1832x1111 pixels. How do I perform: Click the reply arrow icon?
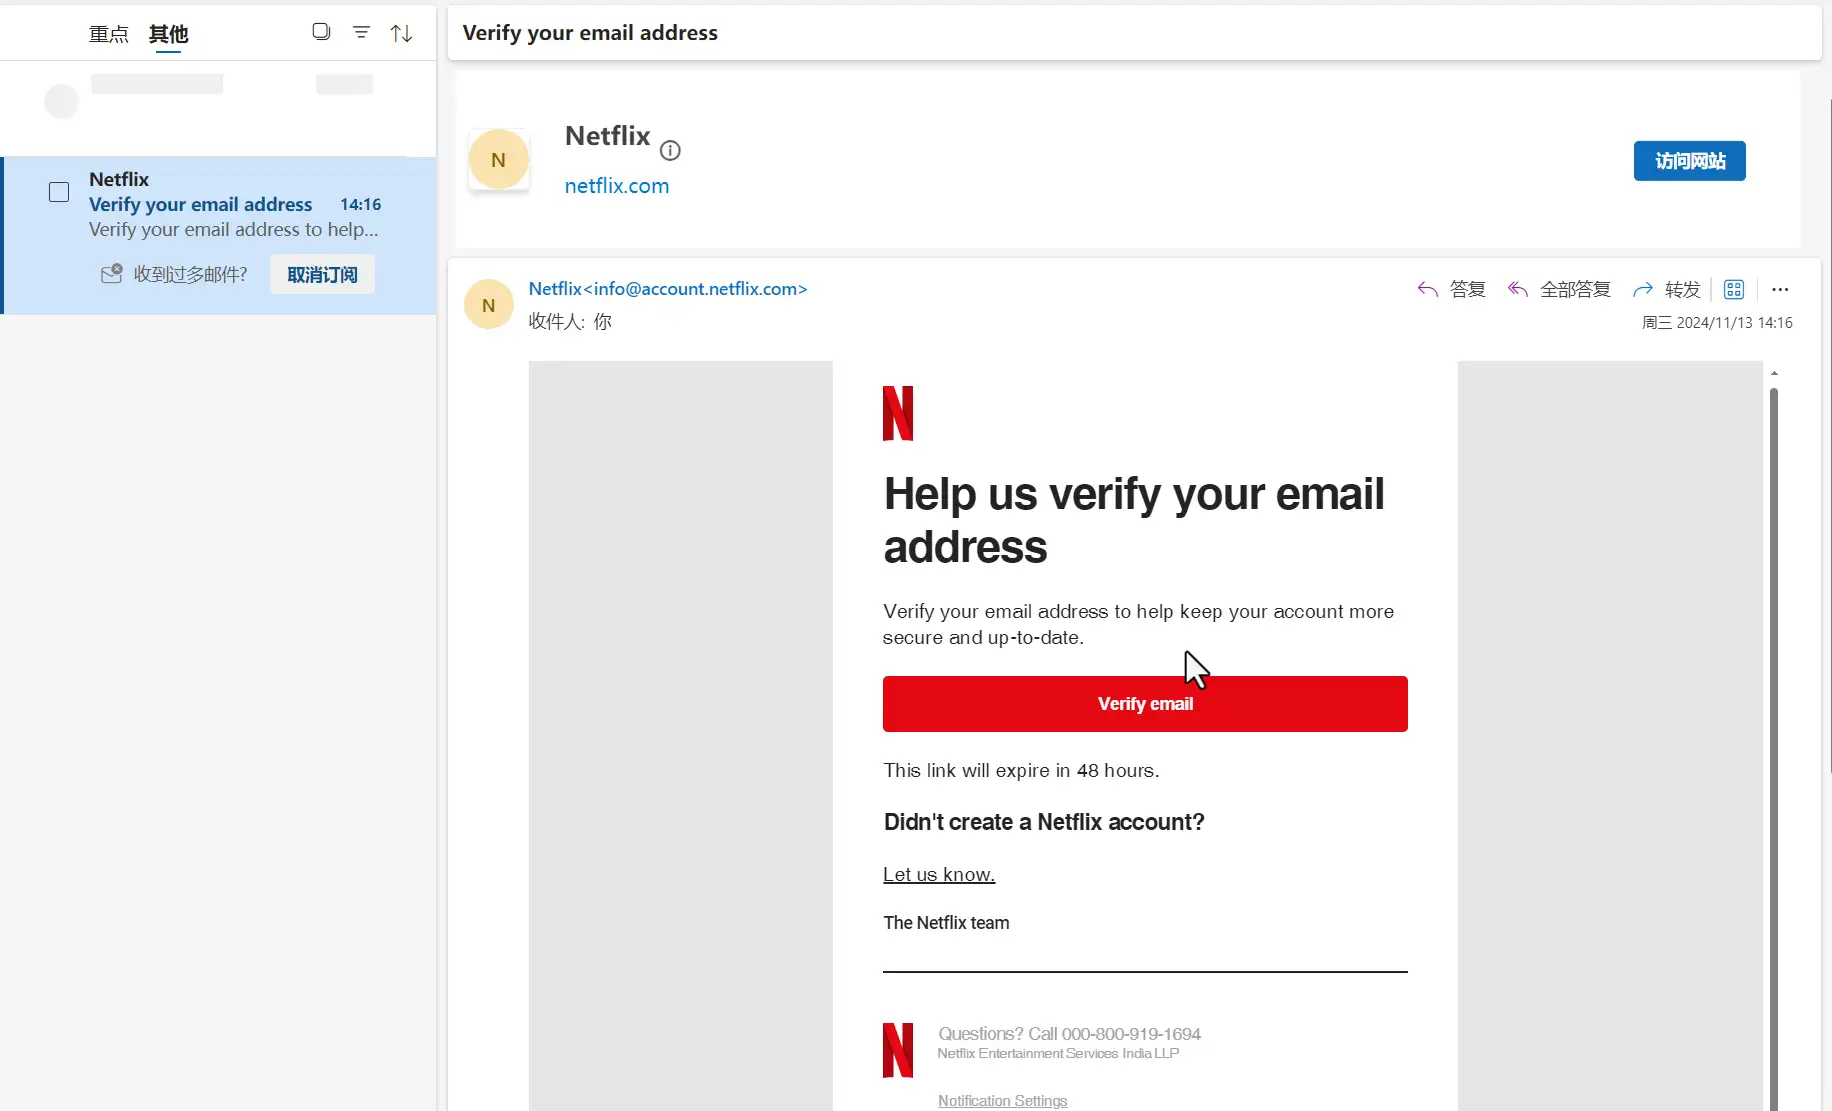point(1428,289)
